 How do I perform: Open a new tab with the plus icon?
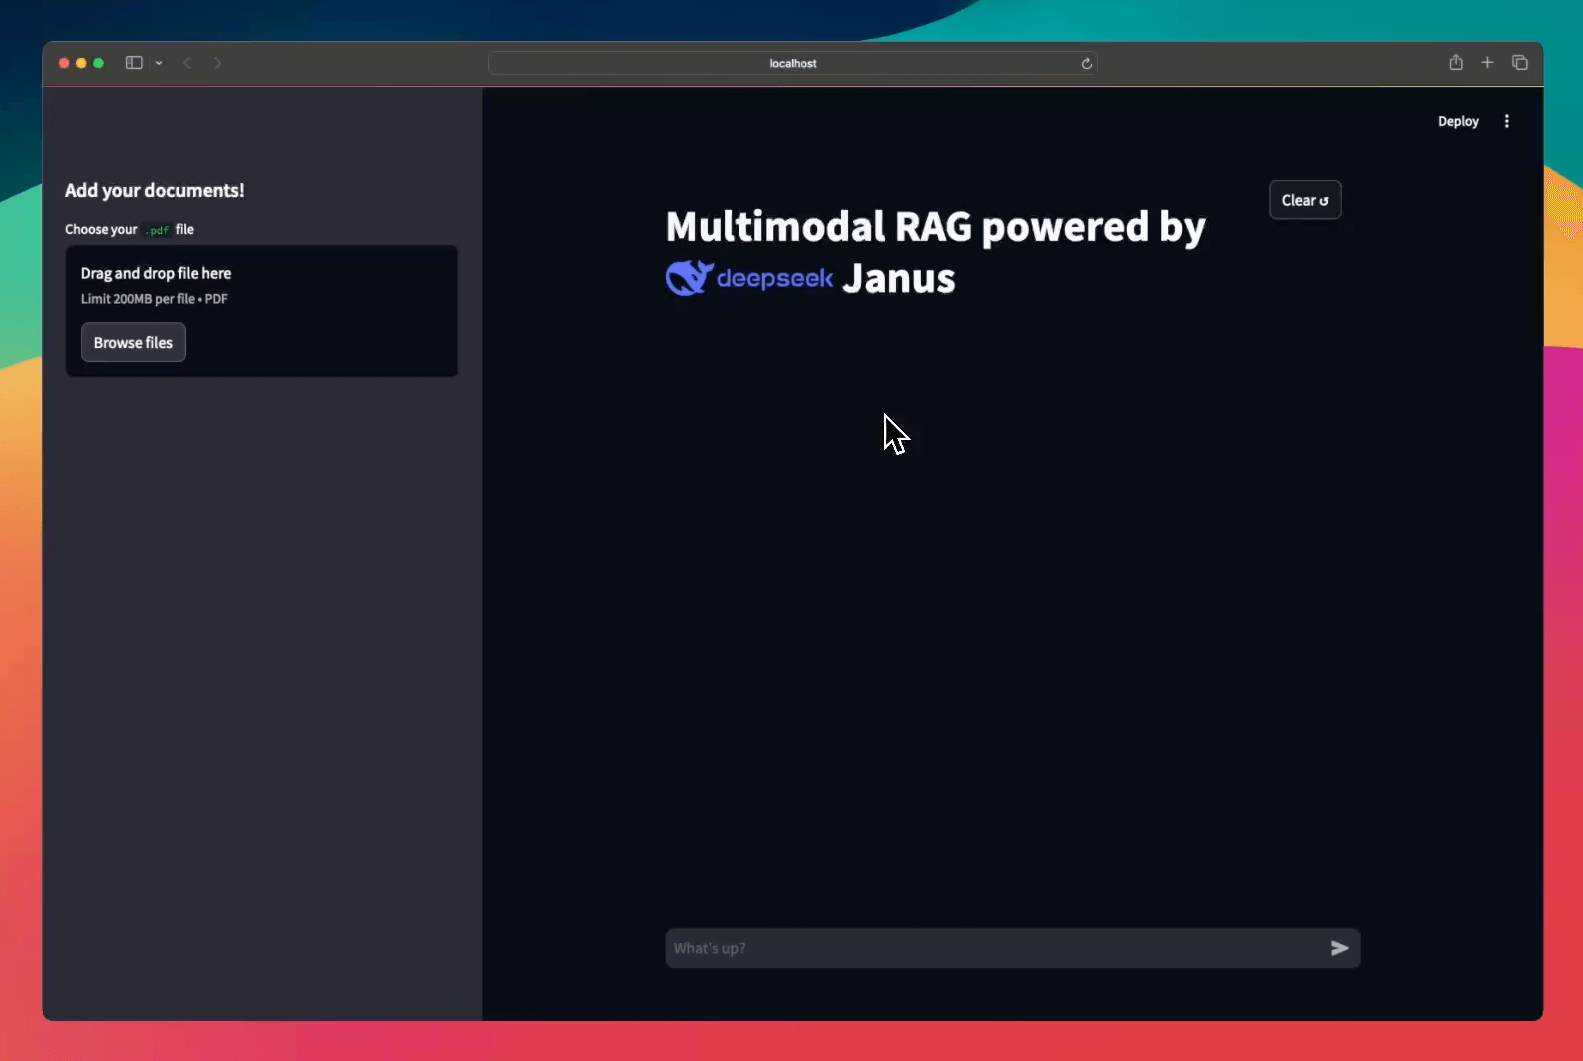click(x=1487, y=62)
